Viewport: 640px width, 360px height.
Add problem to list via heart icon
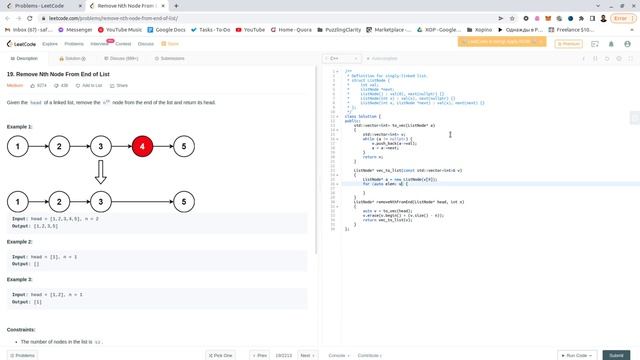tap(78, 86)
